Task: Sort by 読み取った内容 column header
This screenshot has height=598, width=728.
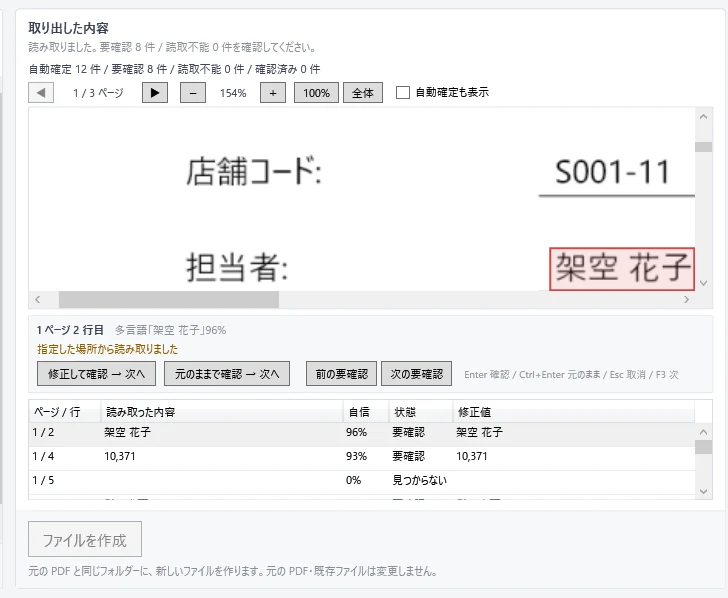Action: (x=222, y=412)
